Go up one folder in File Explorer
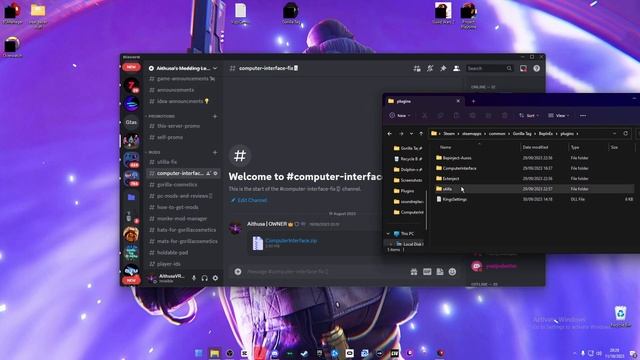Viewport: 640px width, 360px height. point(421,133)
